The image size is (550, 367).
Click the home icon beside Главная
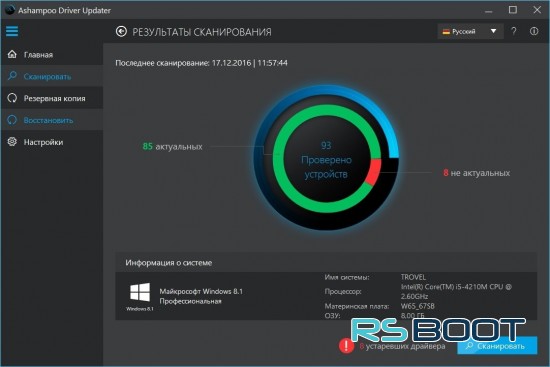pos(12,54)
